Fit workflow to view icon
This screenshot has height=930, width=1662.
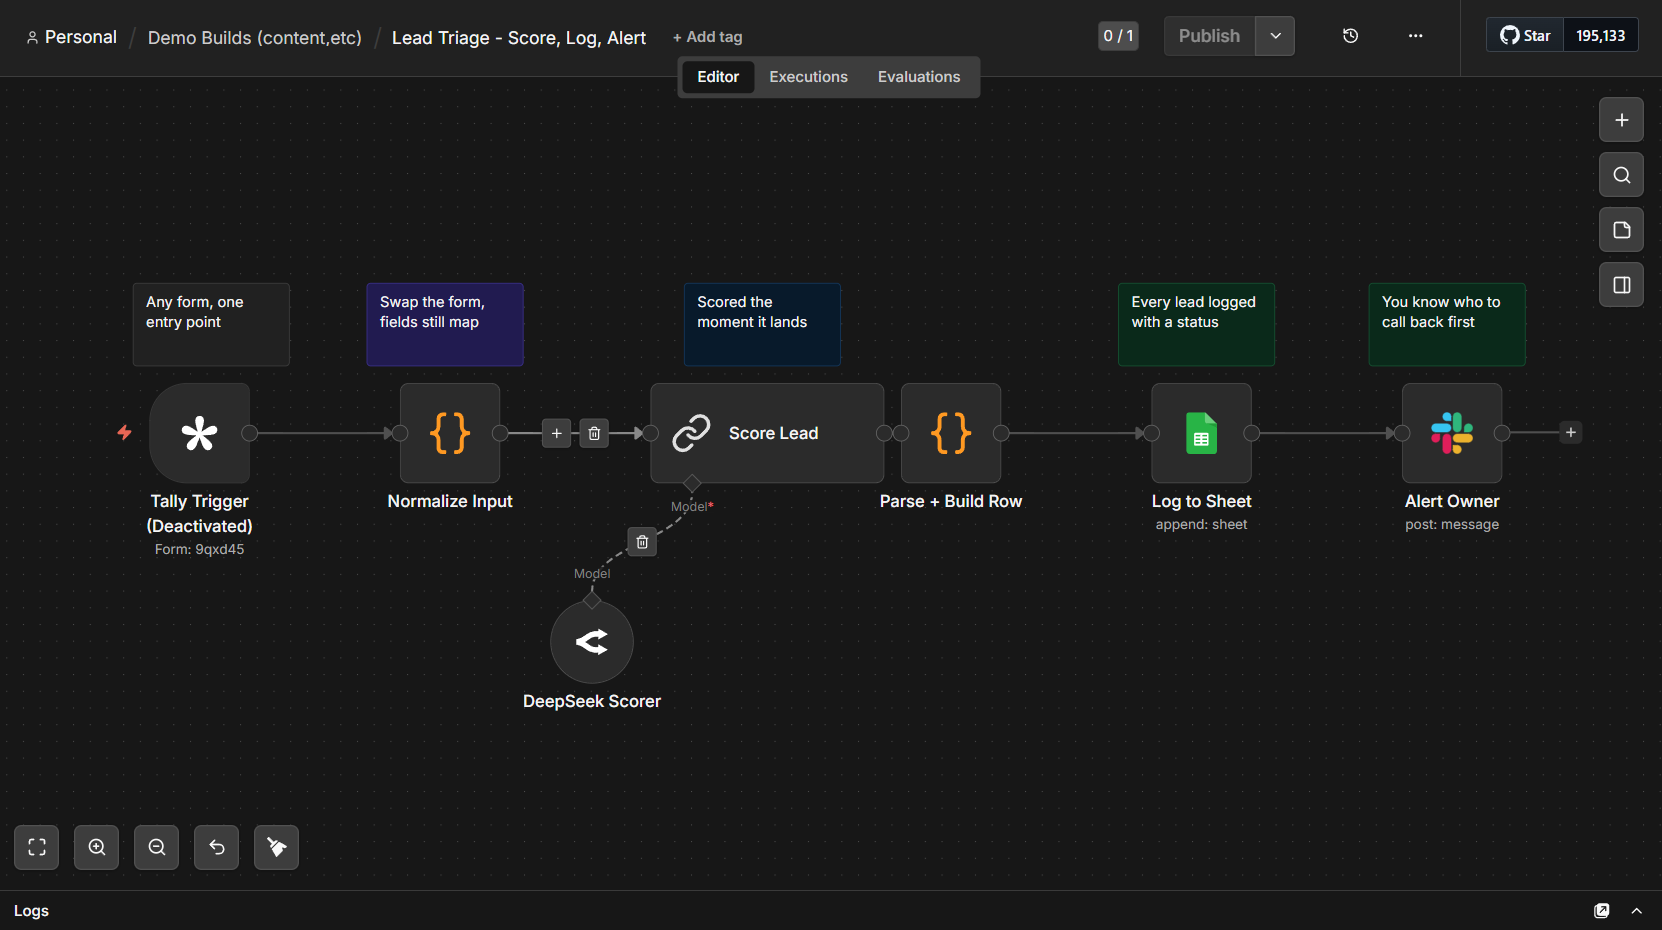pos(37,847)
